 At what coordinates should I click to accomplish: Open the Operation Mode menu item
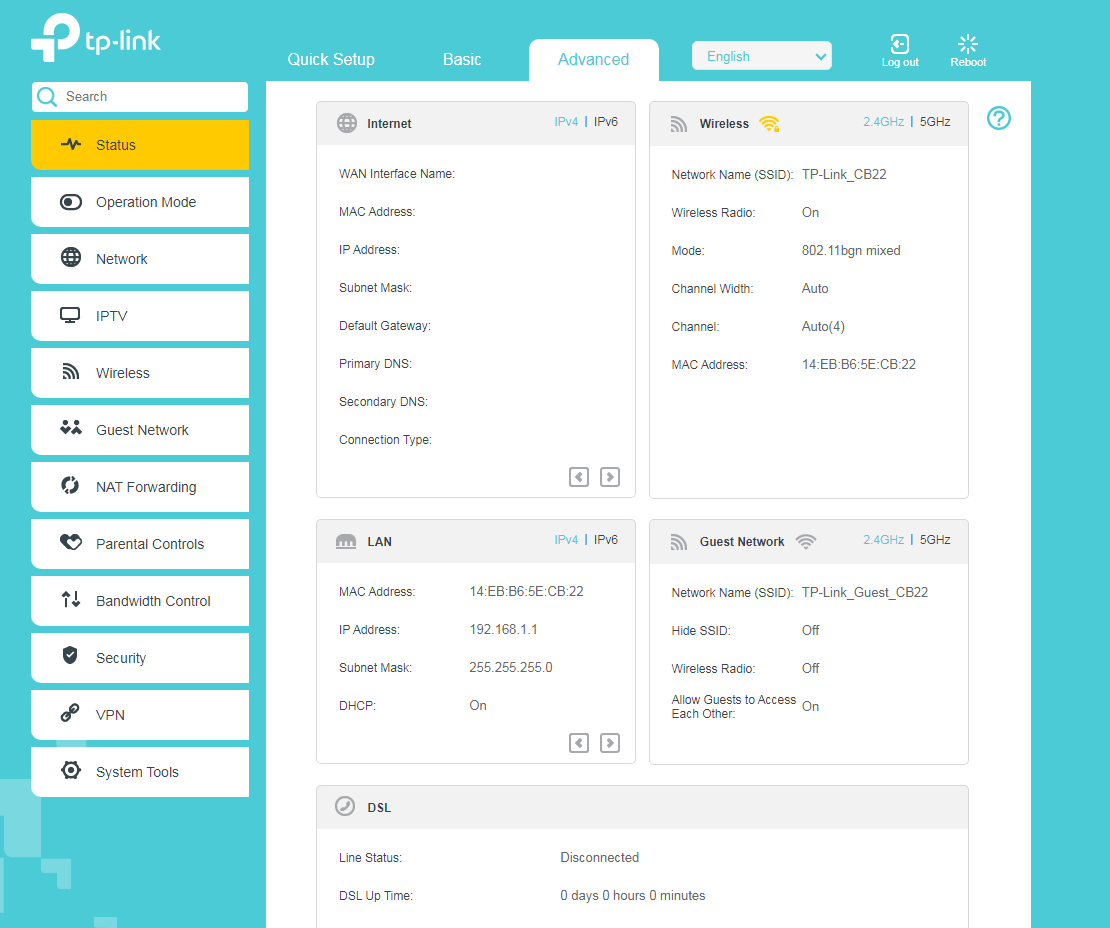click(140, 202)
